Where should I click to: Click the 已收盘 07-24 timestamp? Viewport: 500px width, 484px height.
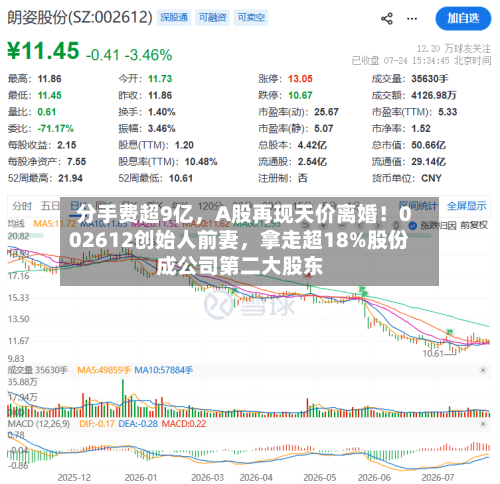coord(421,61)
